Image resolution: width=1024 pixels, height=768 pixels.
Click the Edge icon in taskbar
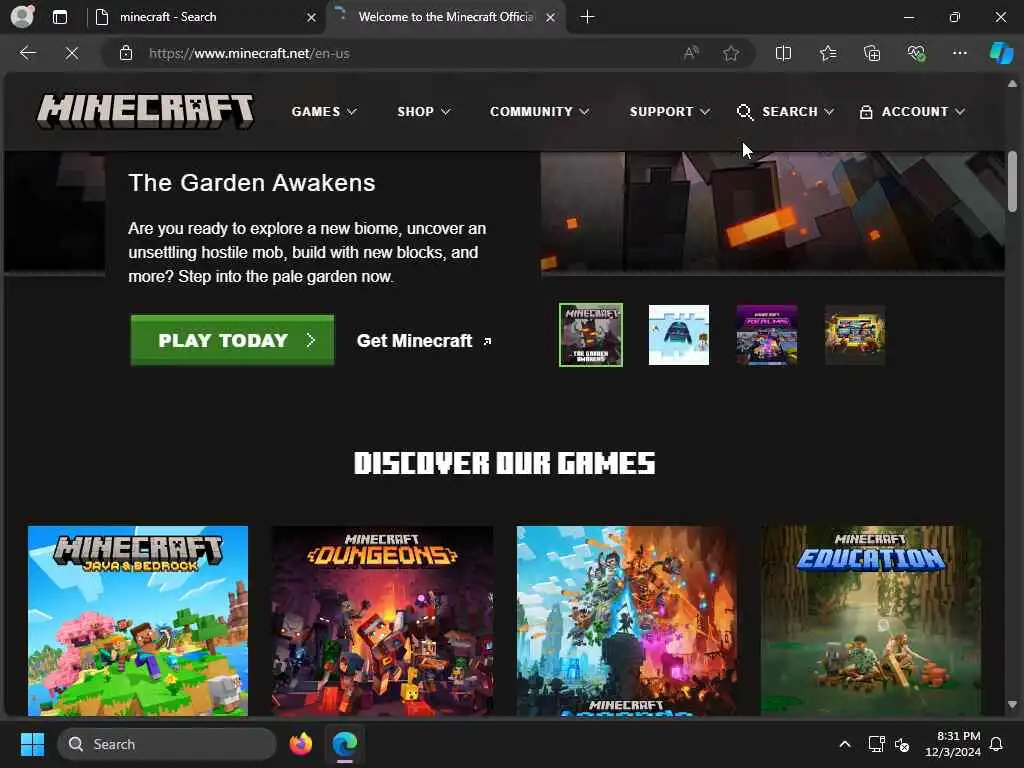pos(345,744)
